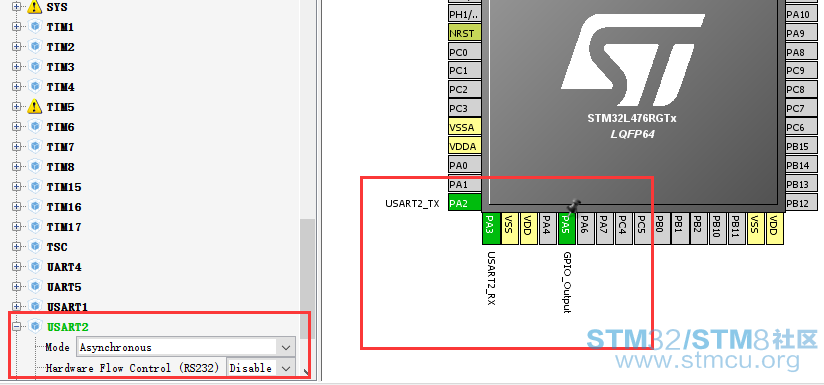This screenshot has height=385, width=824.
Task: Select the TIM17 peripheral label
Action: coord(64,227)
